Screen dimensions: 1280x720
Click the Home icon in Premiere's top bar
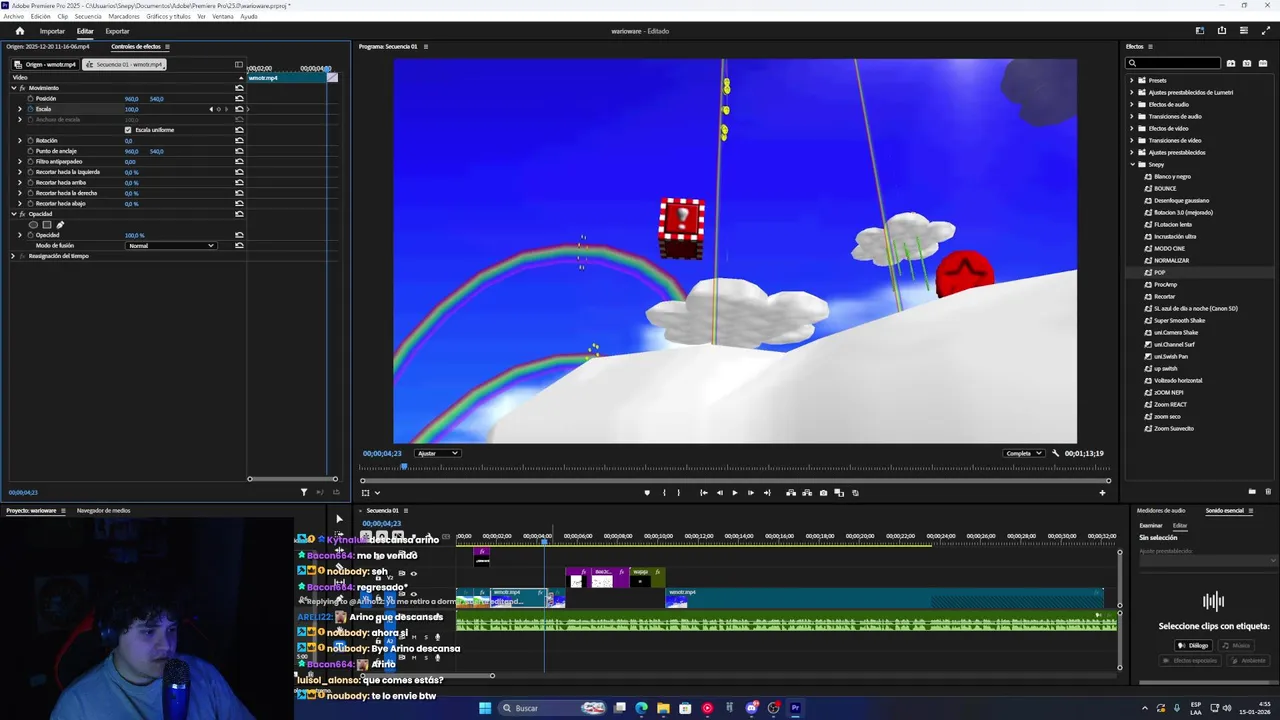point(19,31)
